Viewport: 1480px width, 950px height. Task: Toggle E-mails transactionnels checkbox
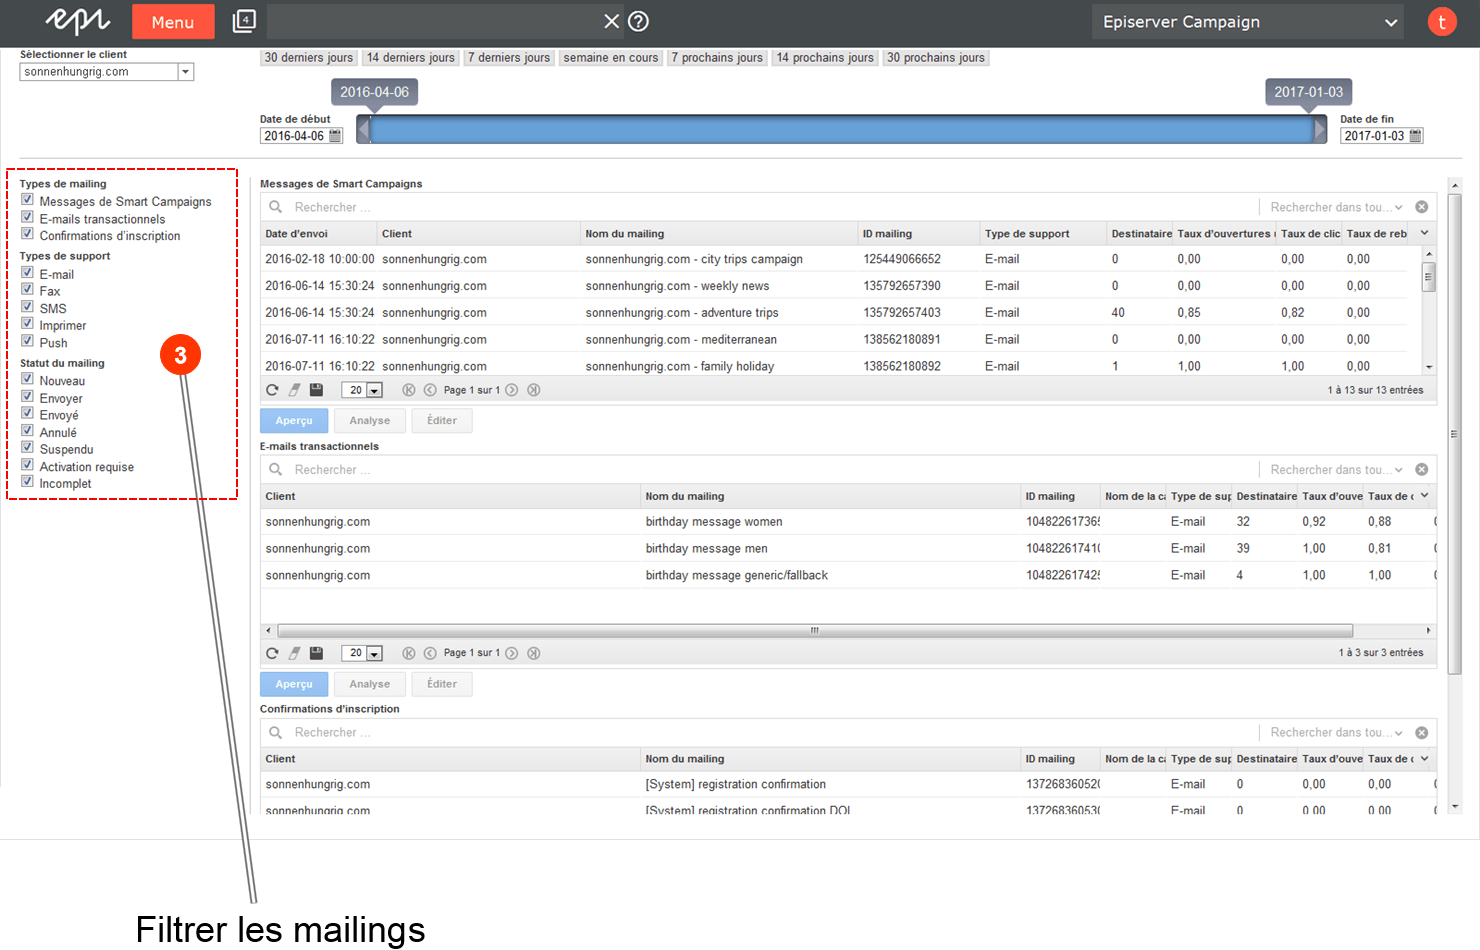tap(27, 217)
